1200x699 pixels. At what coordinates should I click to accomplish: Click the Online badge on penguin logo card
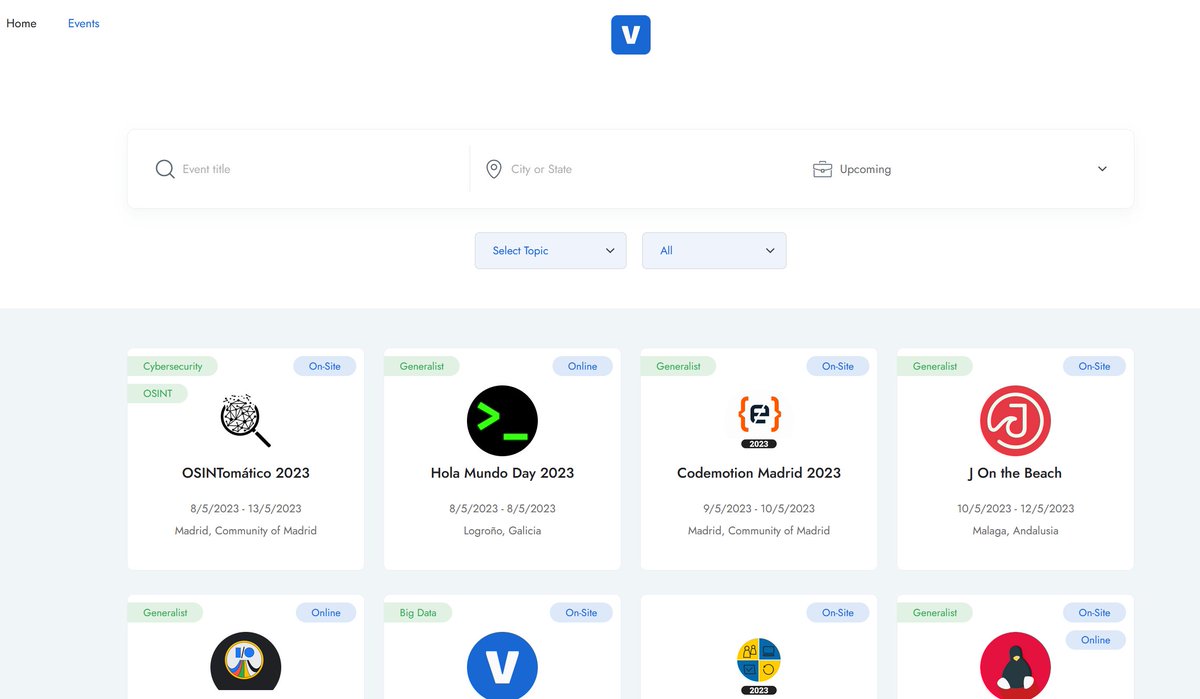coord(1095,639)
